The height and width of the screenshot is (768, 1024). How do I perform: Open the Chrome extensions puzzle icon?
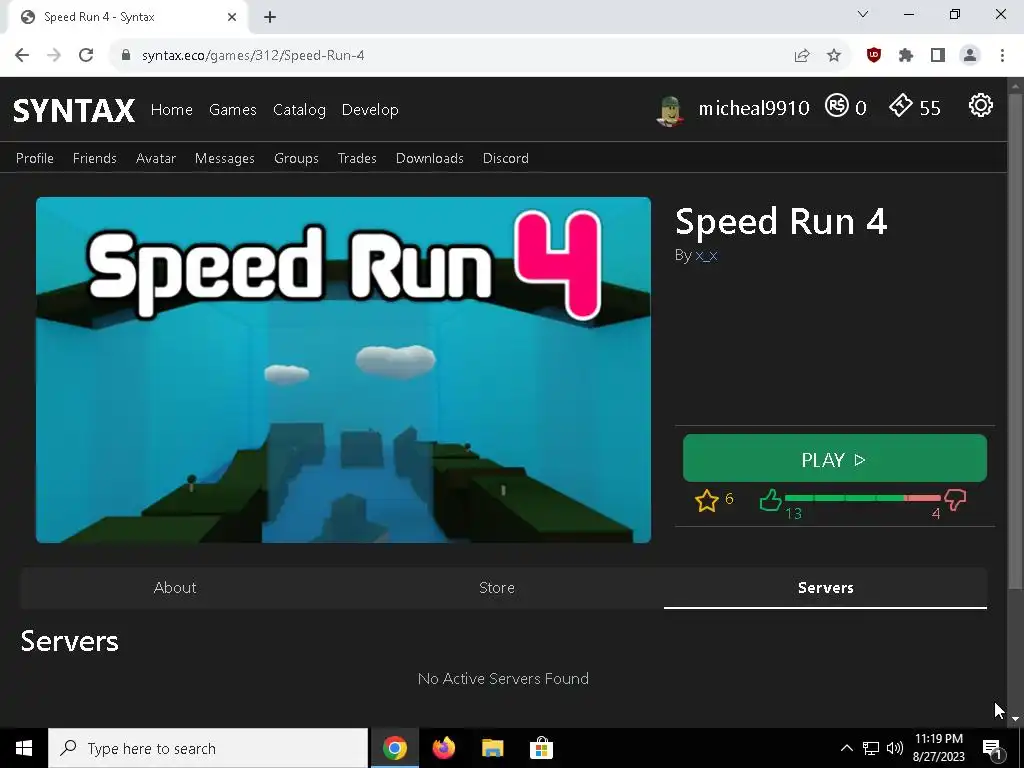click(906, 56)
